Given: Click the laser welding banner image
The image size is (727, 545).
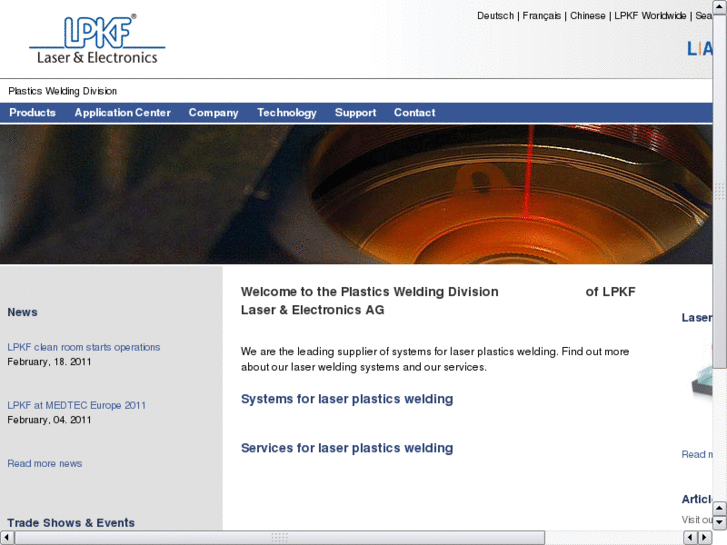Looking at the screenshot, I should tap(356, 194).
